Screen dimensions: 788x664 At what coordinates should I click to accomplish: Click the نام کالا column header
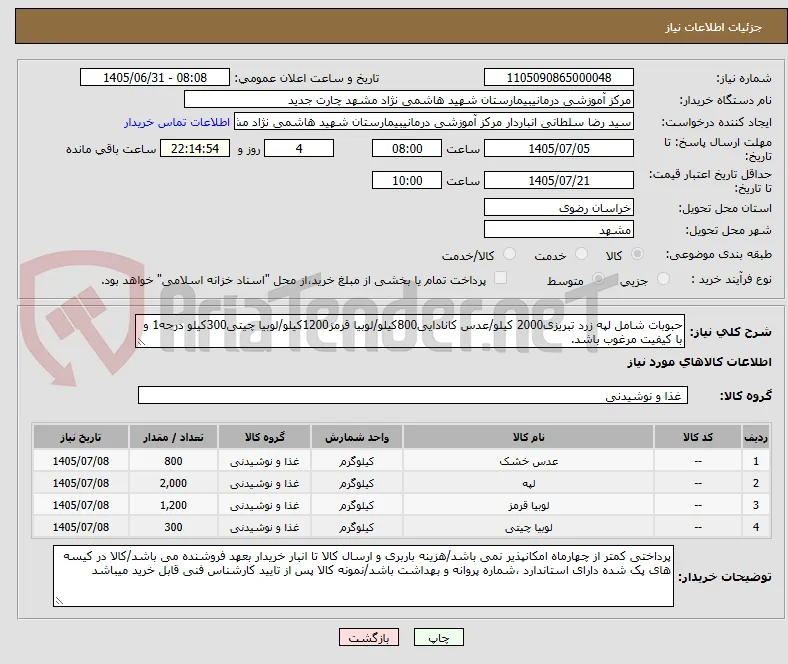(x=528, y=437)
